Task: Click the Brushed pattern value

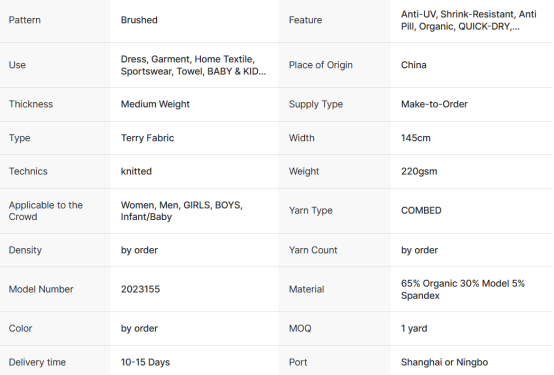Action: click(x=139, y=20)
